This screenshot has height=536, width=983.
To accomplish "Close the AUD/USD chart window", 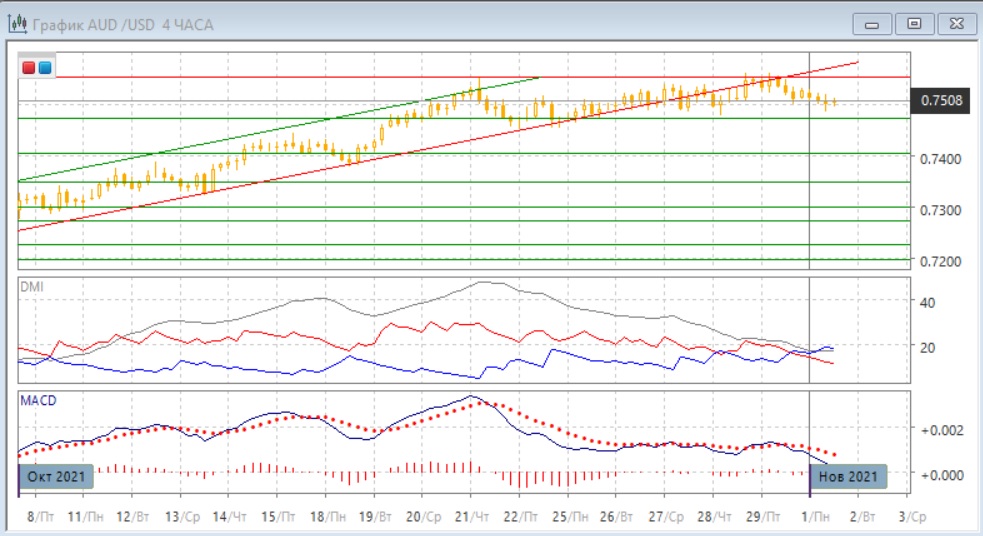I will point(953,23).
